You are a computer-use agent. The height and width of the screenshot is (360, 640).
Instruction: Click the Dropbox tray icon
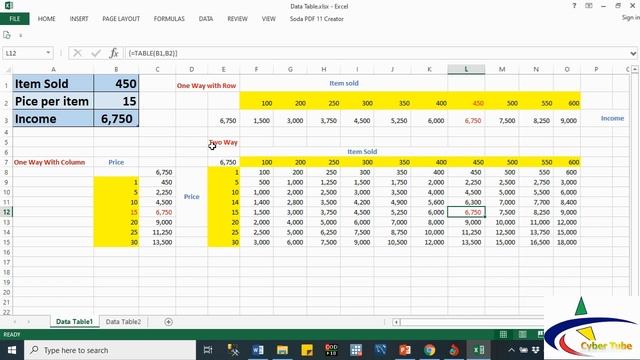536,350
